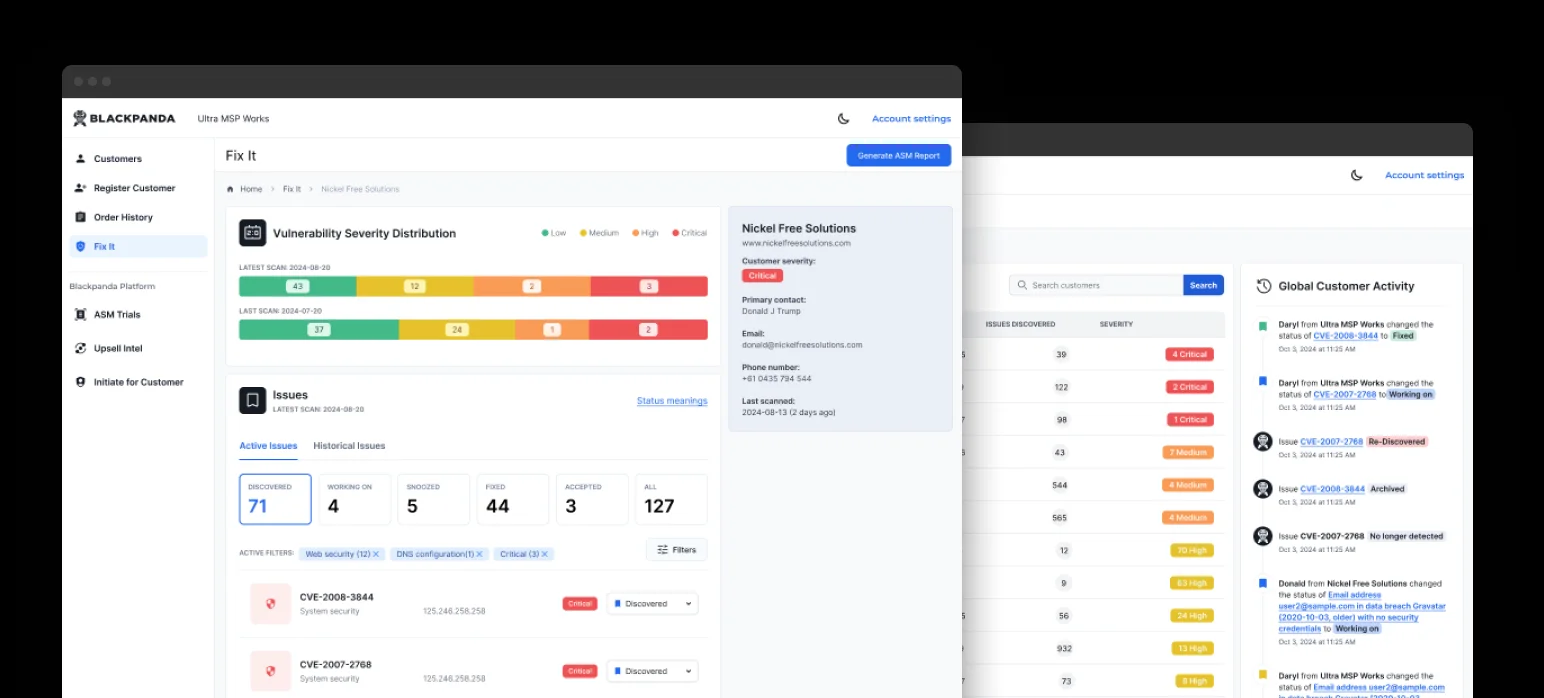Click the Search button in back window

pyautogui.click(x=1203, y=285)
